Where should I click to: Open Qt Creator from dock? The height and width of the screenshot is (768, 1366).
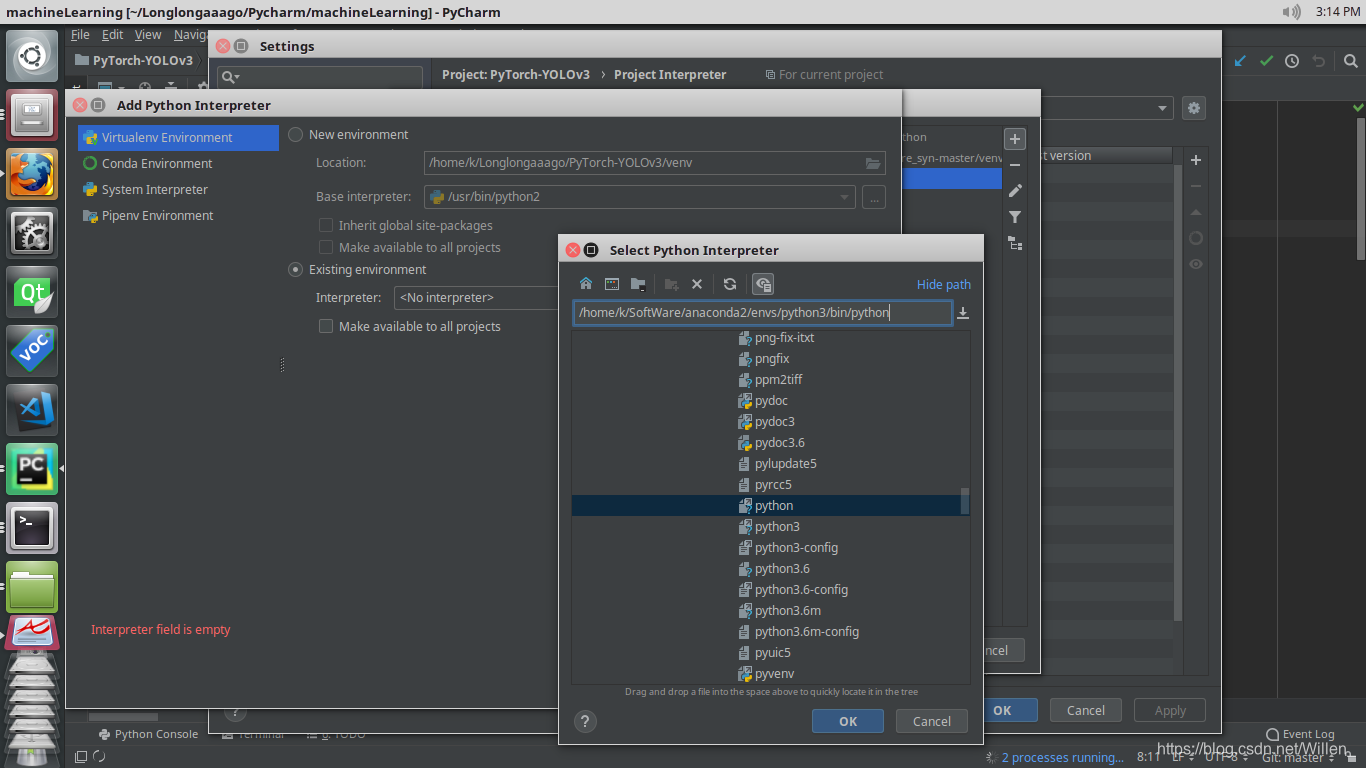tap(33, 292)
